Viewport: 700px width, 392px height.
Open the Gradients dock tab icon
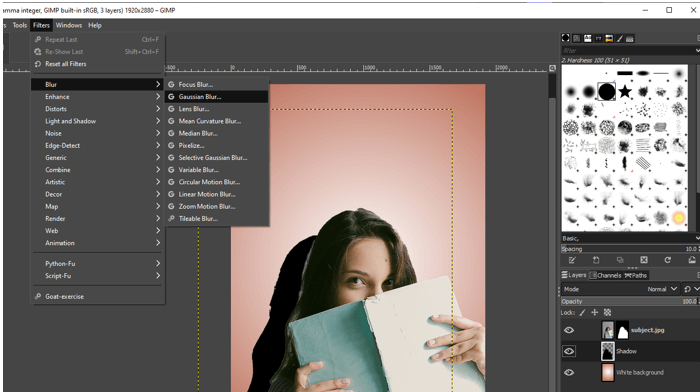609,38
